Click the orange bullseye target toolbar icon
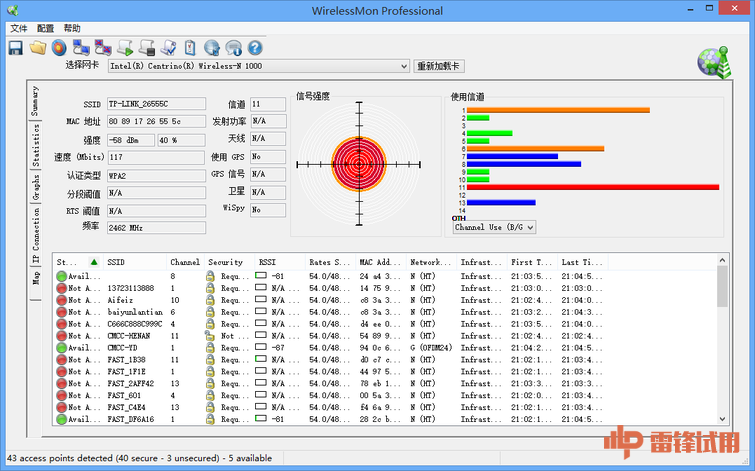 point(59,47)
